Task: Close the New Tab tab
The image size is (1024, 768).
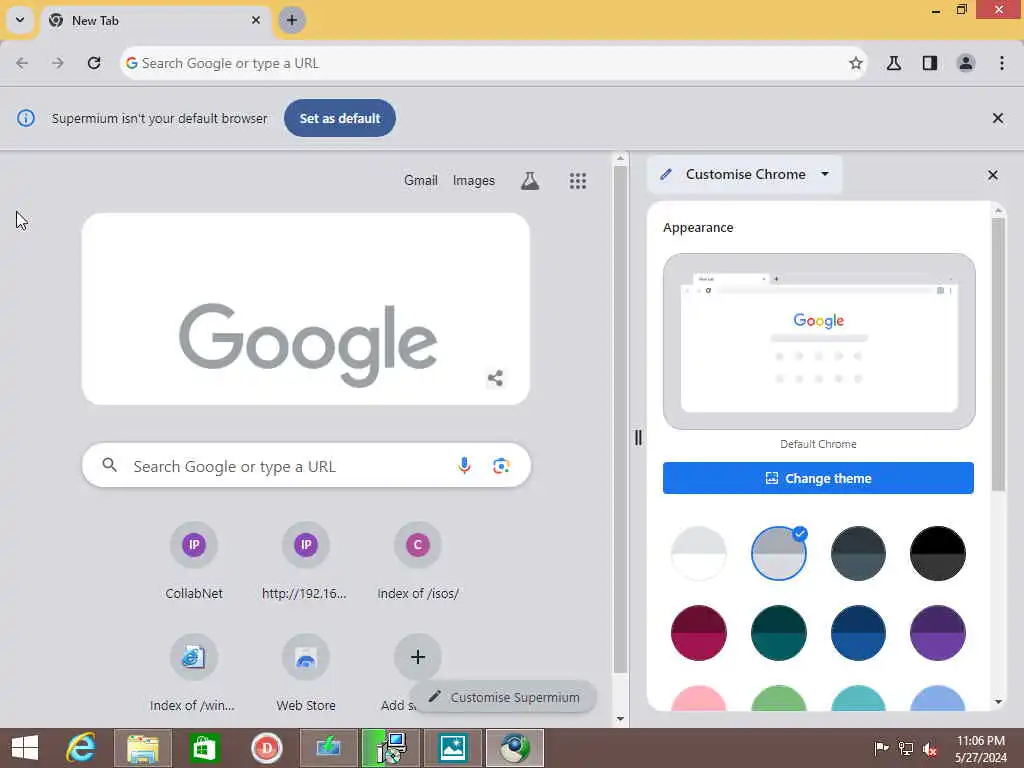Action: [x=256, y=20]
